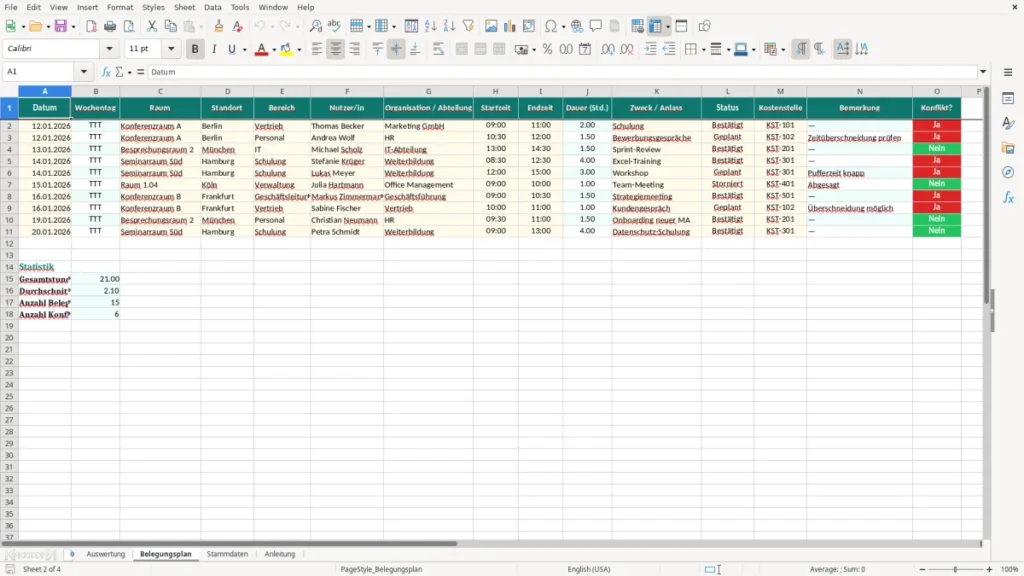This screenshot has height=576, width=1024.
Task: Open the Data menu
Action: point(213,7)
